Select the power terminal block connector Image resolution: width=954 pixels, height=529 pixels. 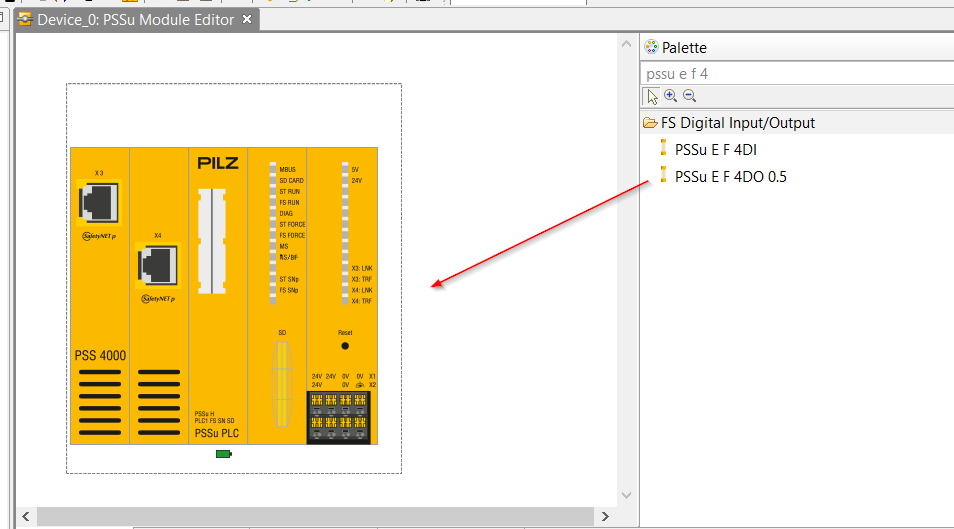click(x=338, y=417)
